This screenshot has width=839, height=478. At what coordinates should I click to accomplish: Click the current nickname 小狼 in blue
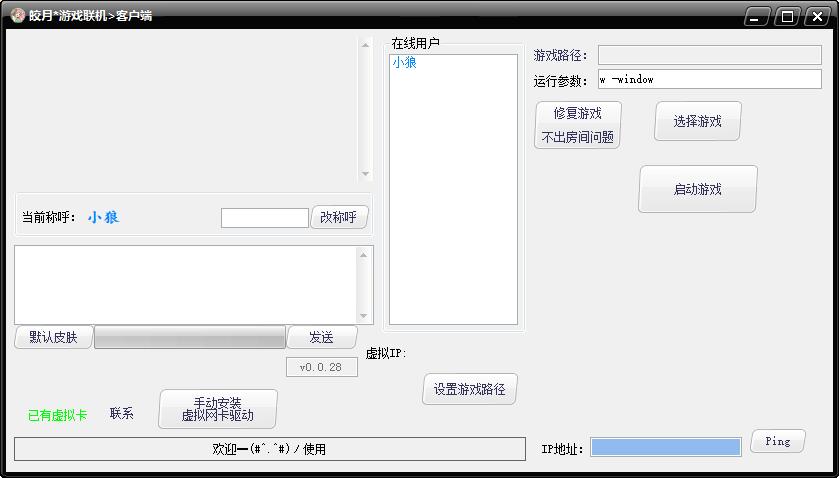104,217
